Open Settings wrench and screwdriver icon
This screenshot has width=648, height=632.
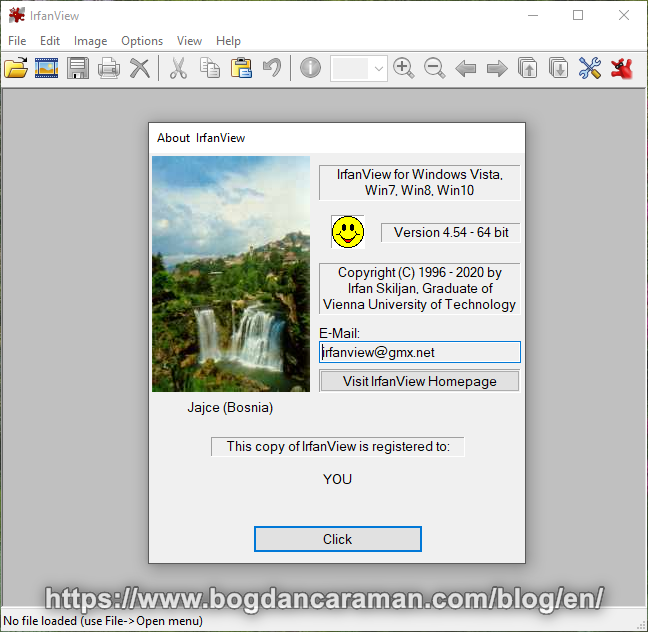pos(590,68)
